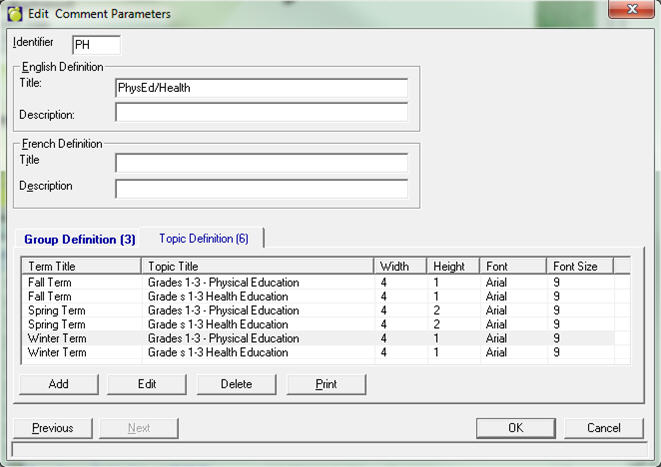Focus the English Description input field
661x467 pixels.
point(261,113)
